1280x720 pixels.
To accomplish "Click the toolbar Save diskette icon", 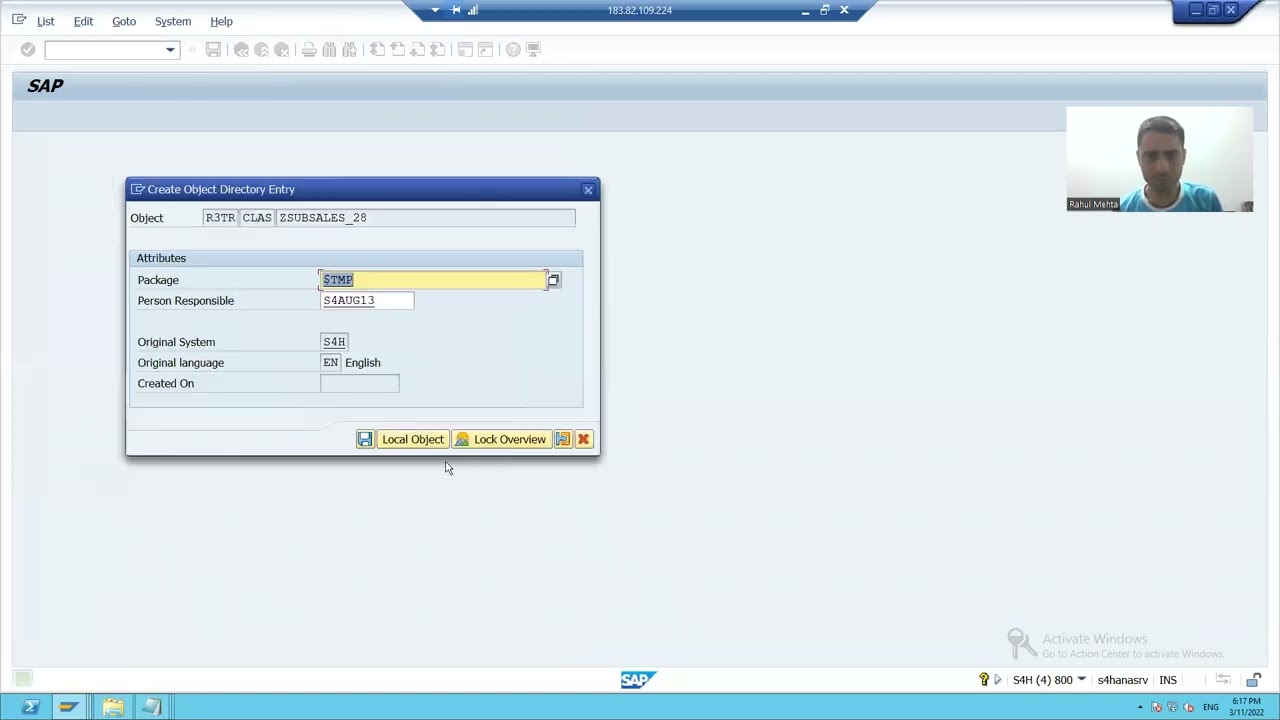I will click(213, 49).
